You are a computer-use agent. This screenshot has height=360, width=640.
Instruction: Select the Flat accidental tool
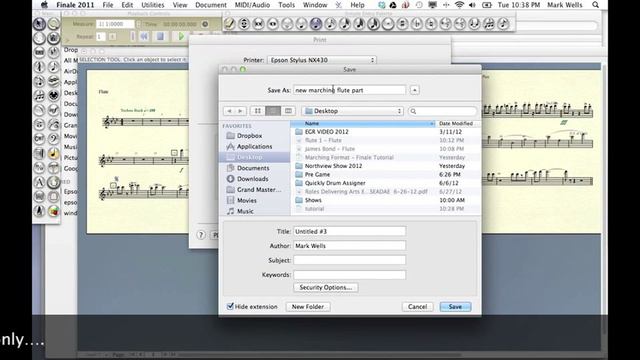(417, 24)
